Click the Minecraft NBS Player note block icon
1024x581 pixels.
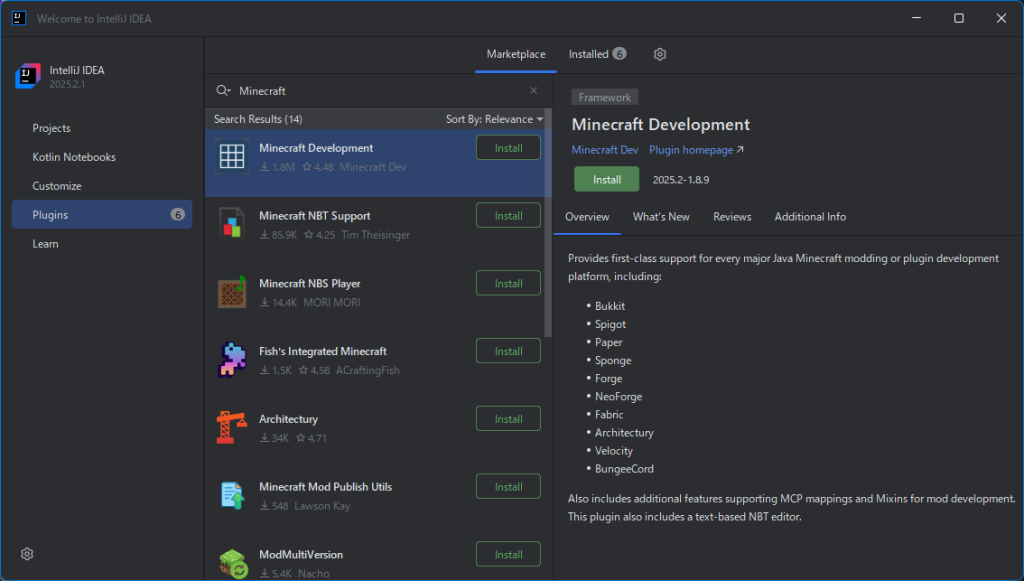pos(232,293)
